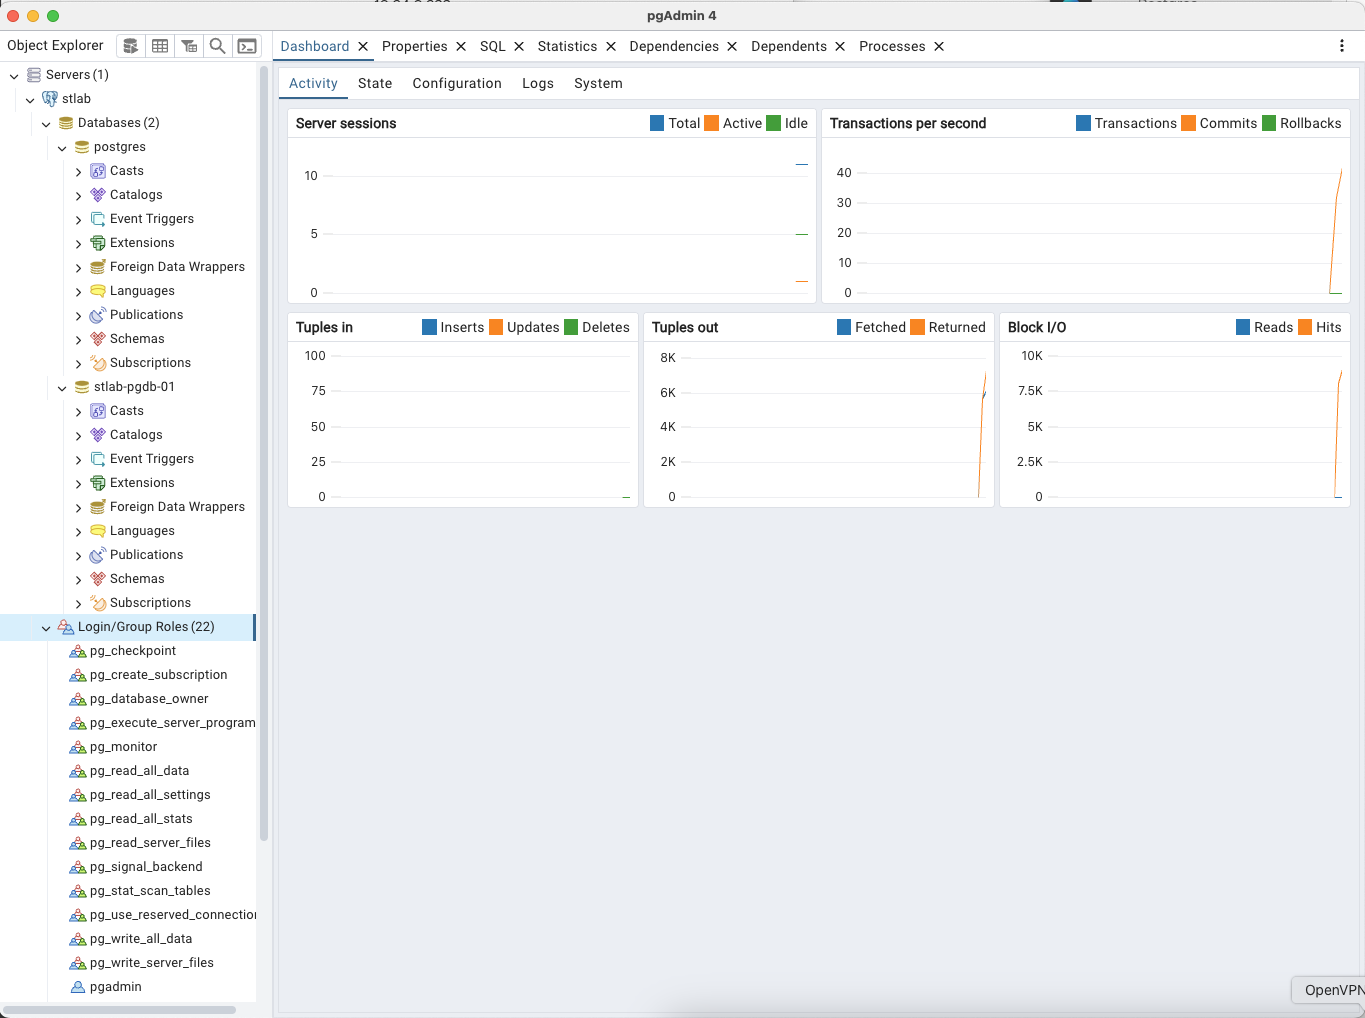Select the pgadmin login role
Screen dimensions: 1365x1018
point(115,987)
